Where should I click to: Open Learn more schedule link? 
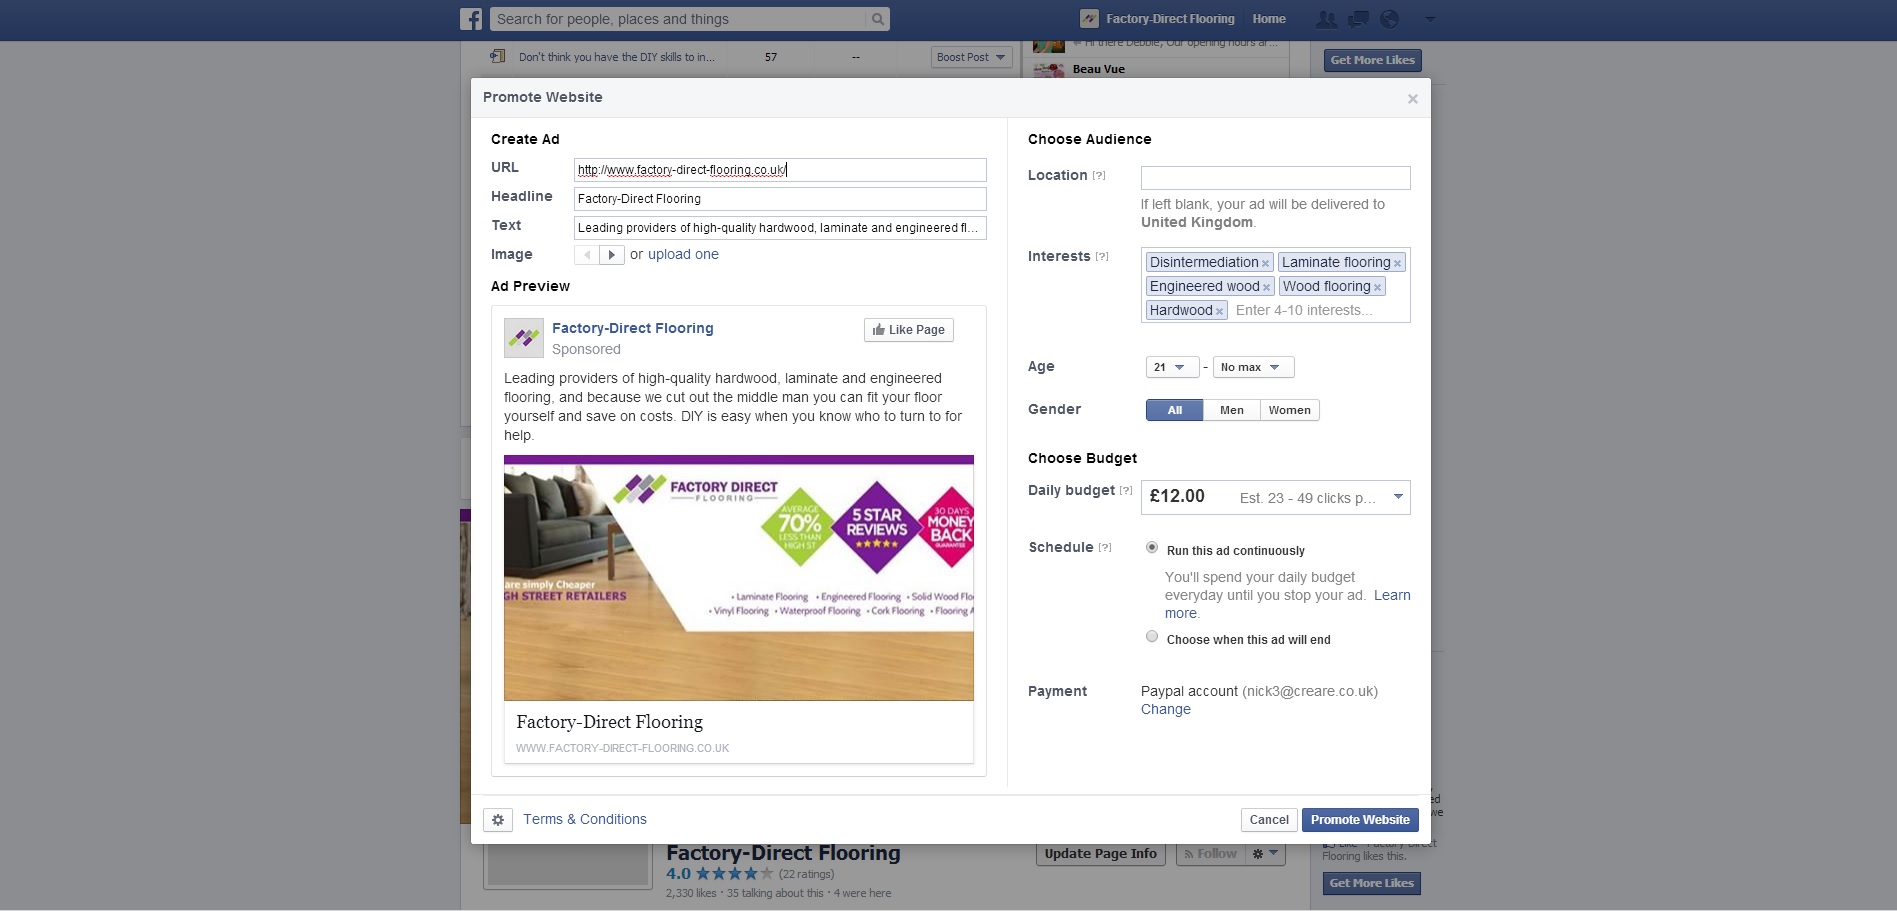coord(1392,595)
